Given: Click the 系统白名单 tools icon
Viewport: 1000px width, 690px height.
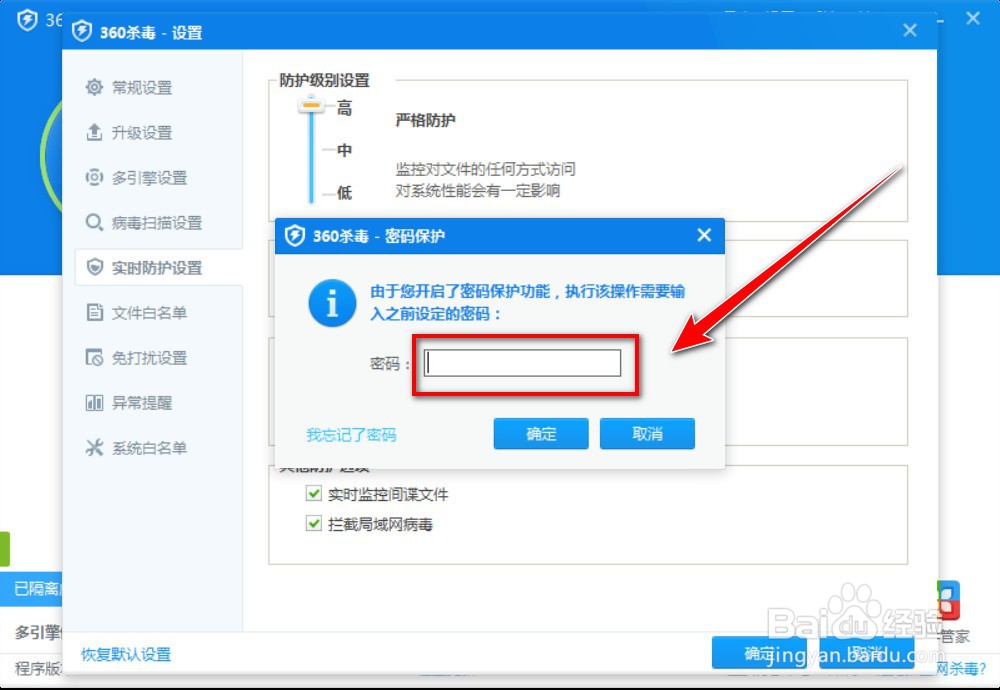Looking at the screenshot, I should click(94, 448).
